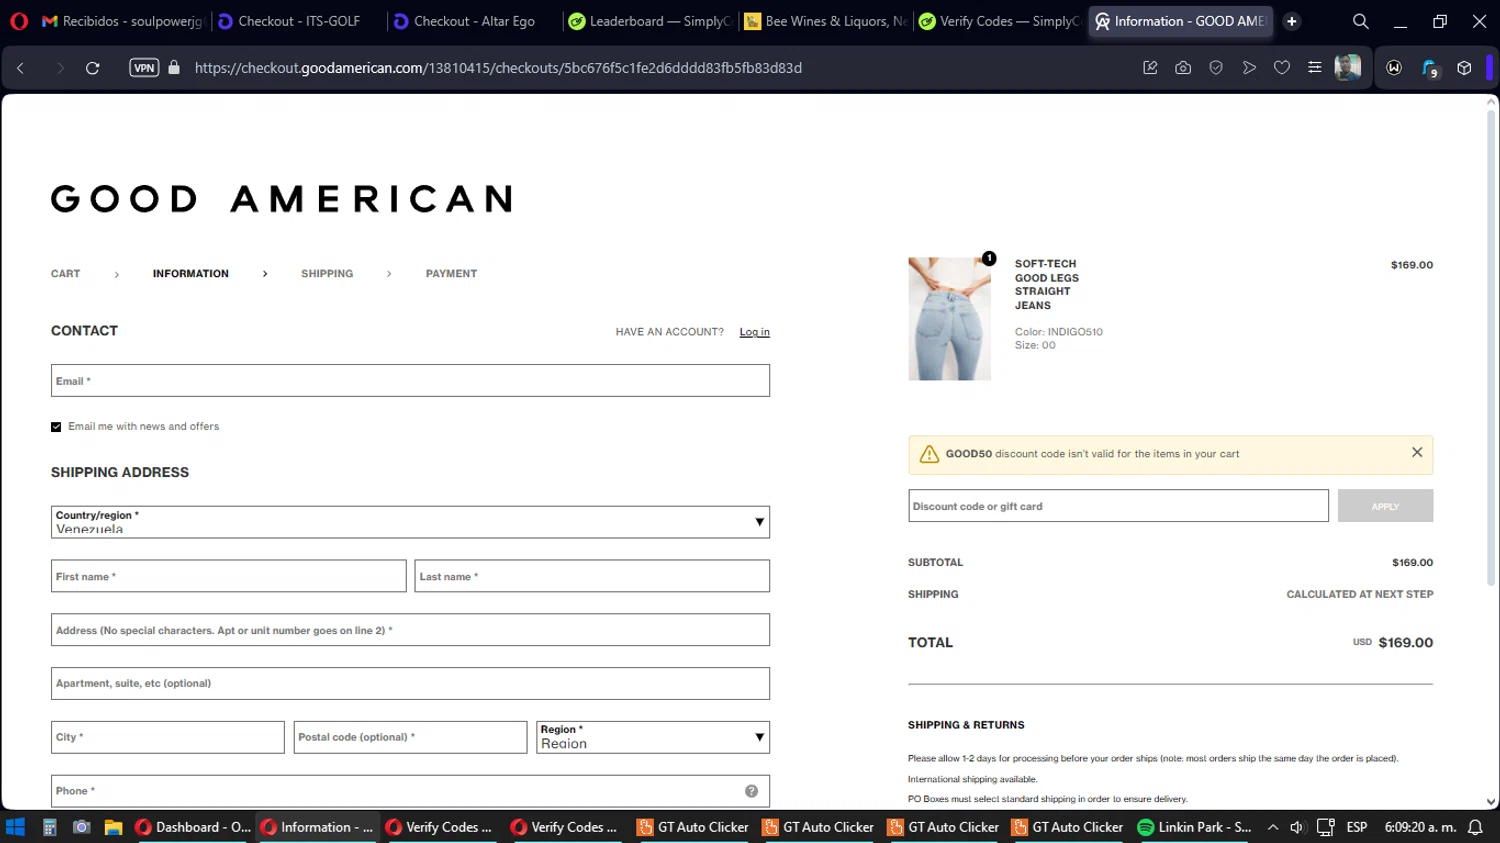Switch to Leaderboard SimplyCodes tab

click(650, 21)
